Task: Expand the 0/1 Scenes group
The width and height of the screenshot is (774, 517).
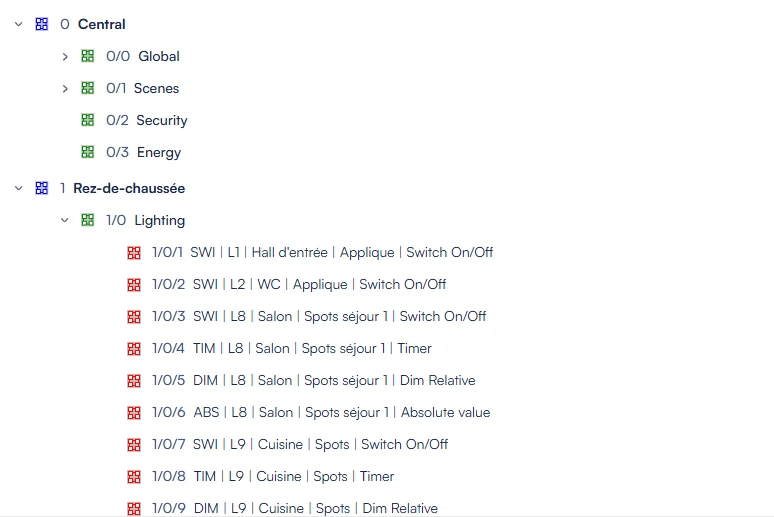Action: (x=65, y=89)
